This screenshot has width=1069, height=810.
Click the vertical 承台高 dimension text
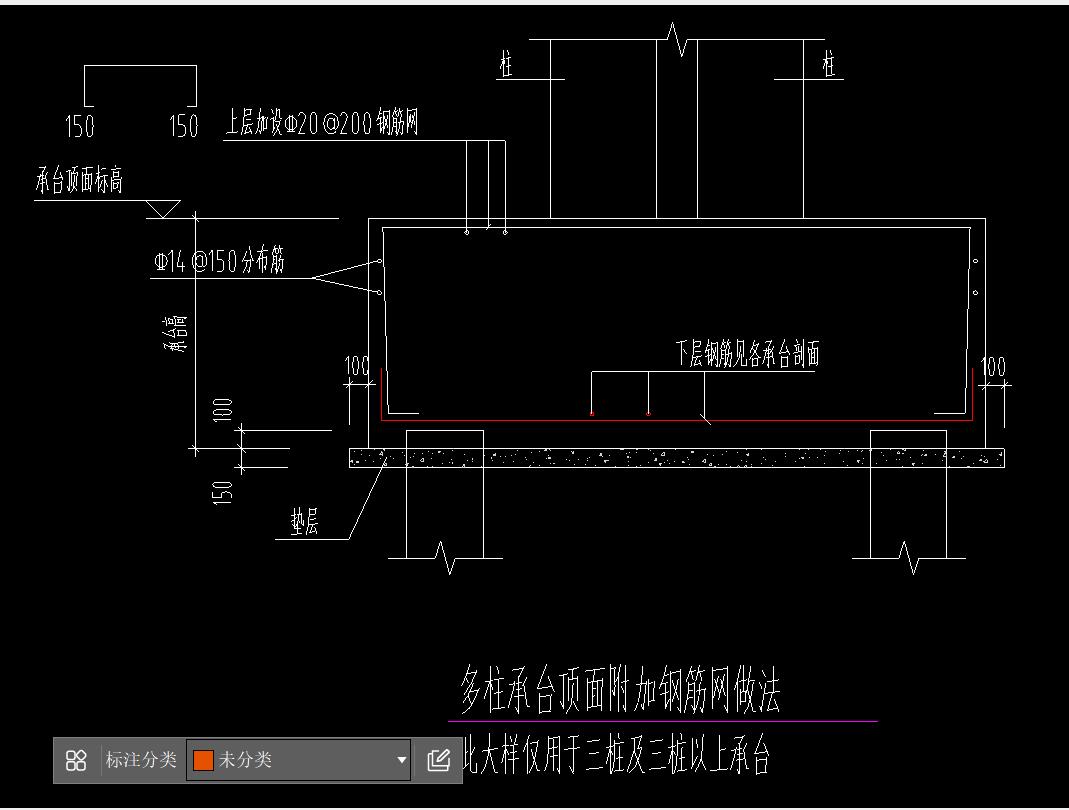(175, 332)
